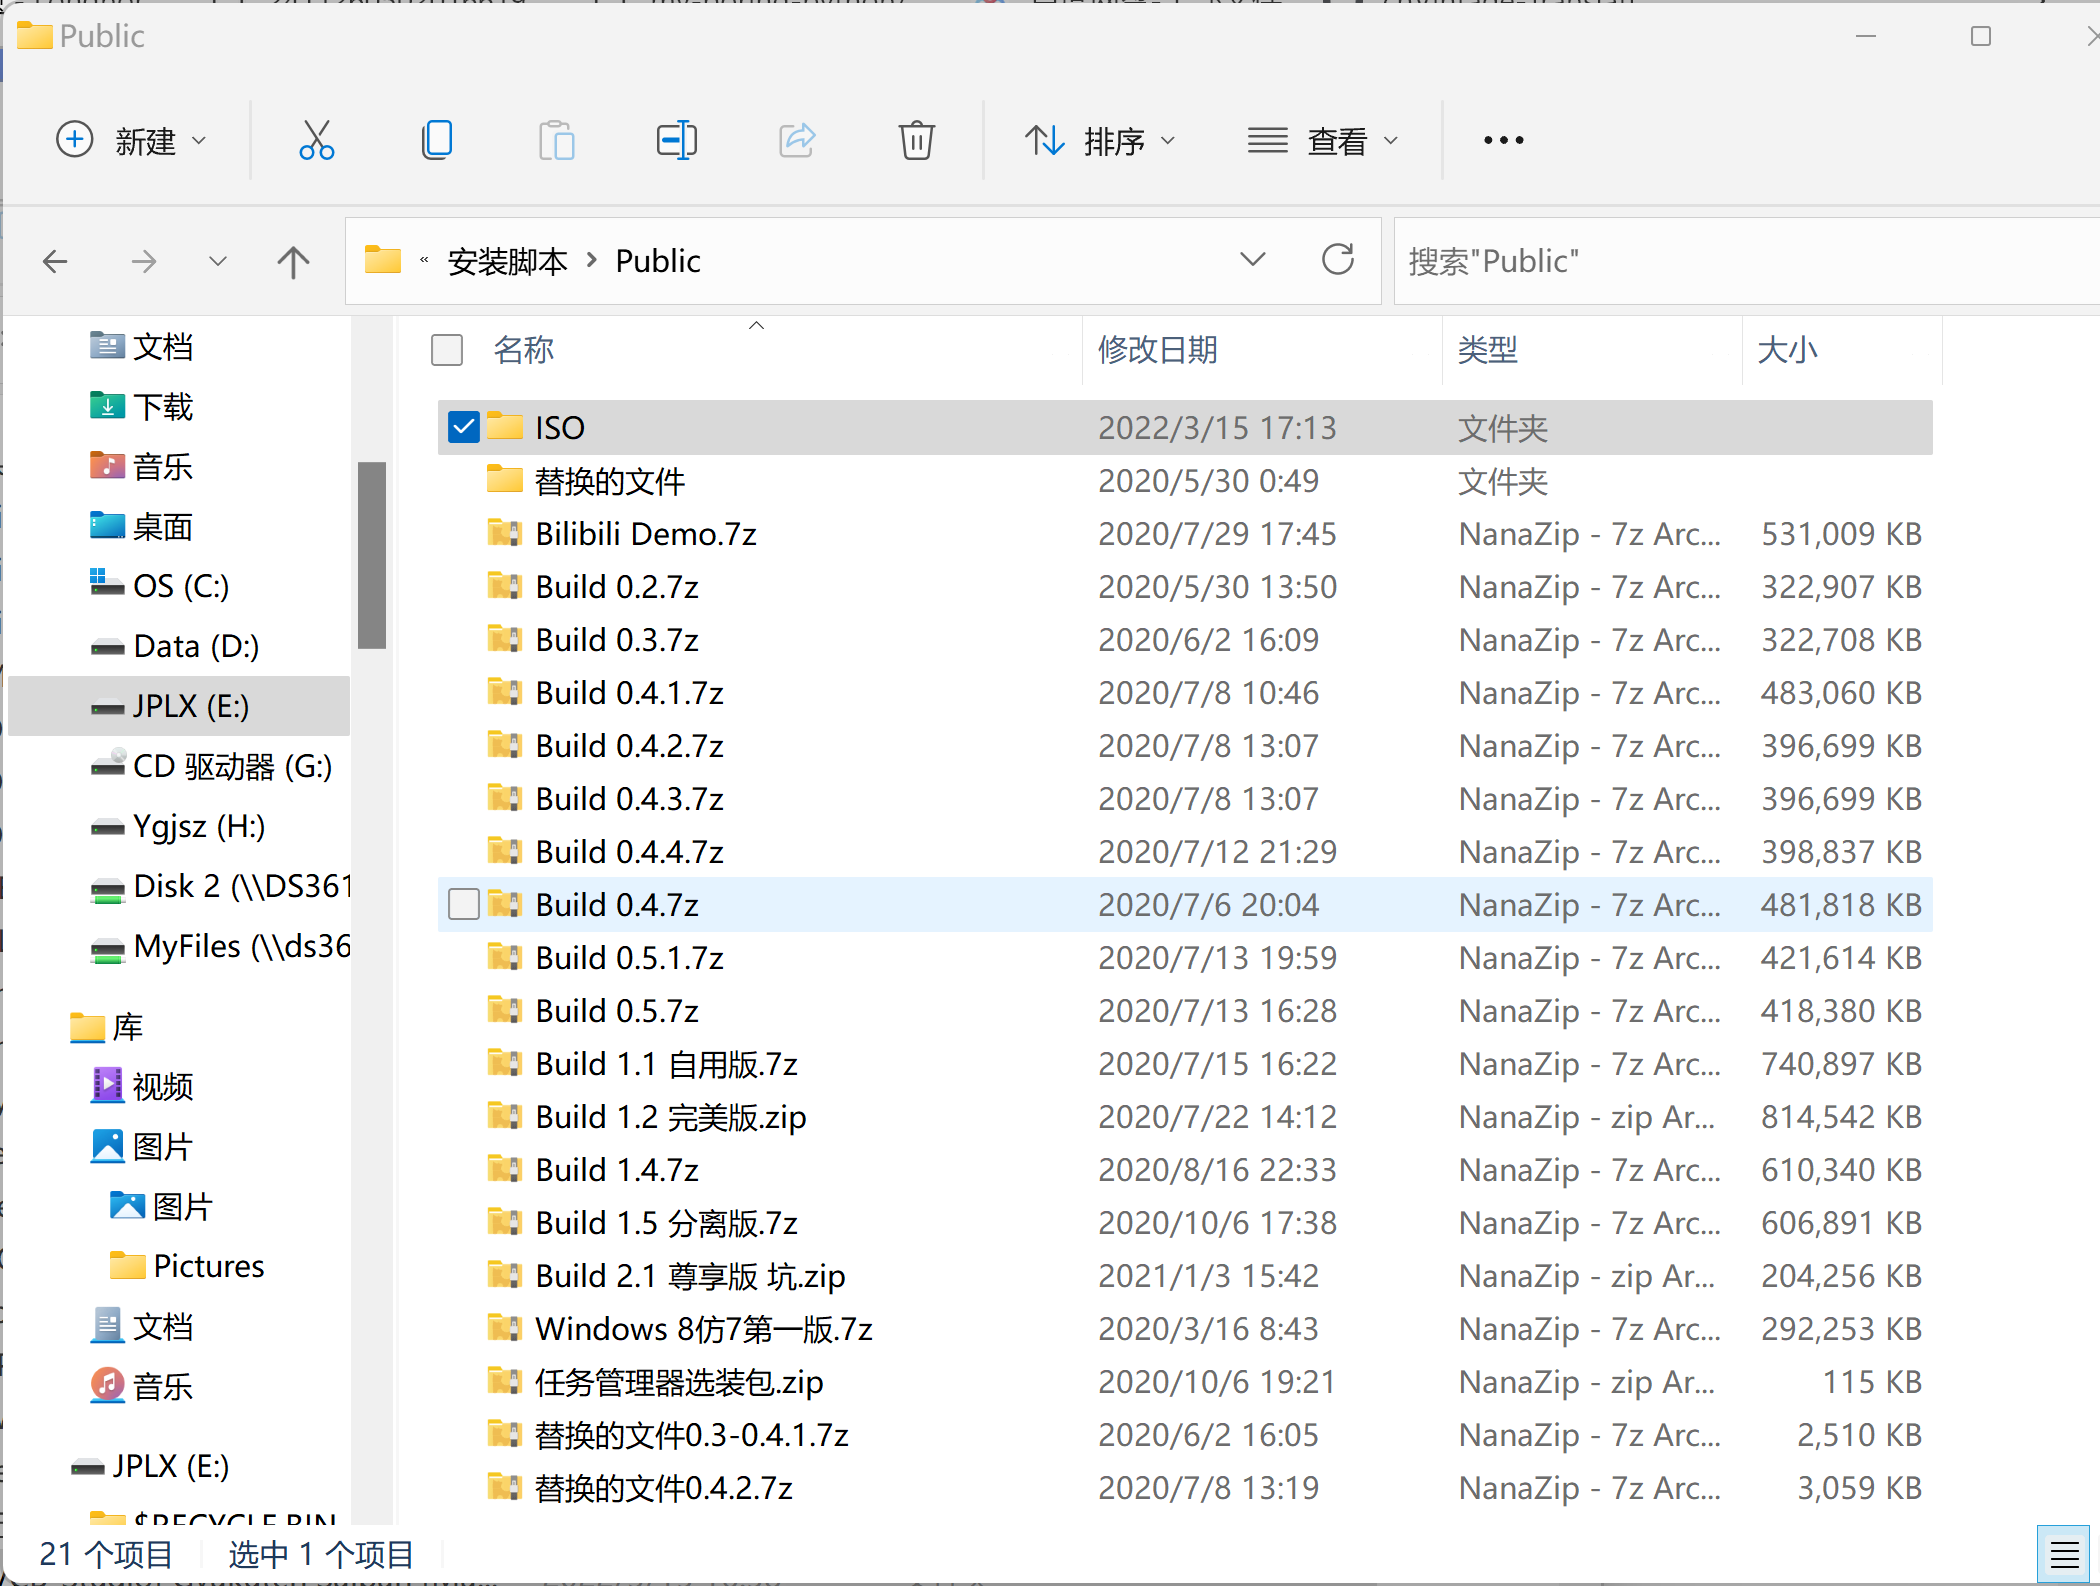The width and height of the screenshot is (2100, 1586).
Task: Select 替换的文件 folder row
Action: click(x=1185, y=481)
